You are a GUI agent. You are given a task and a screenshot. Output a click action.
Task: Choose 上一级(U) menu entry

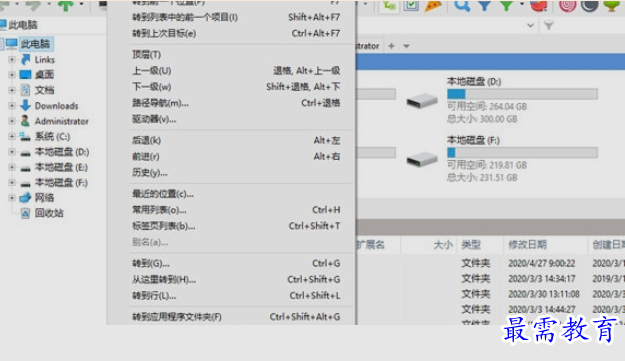(236, 71)
